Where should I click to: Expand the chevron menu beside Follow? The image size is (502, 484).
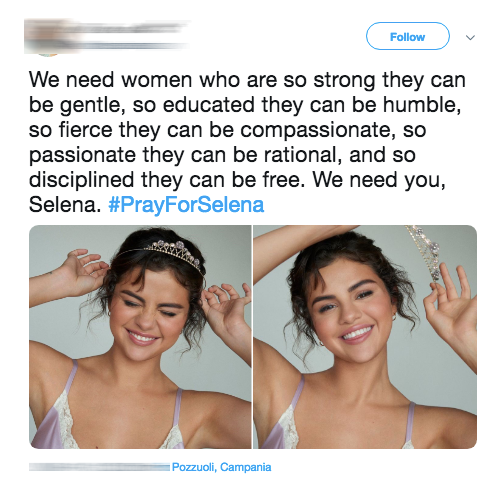pyautogui.click(x=470, y=37)
